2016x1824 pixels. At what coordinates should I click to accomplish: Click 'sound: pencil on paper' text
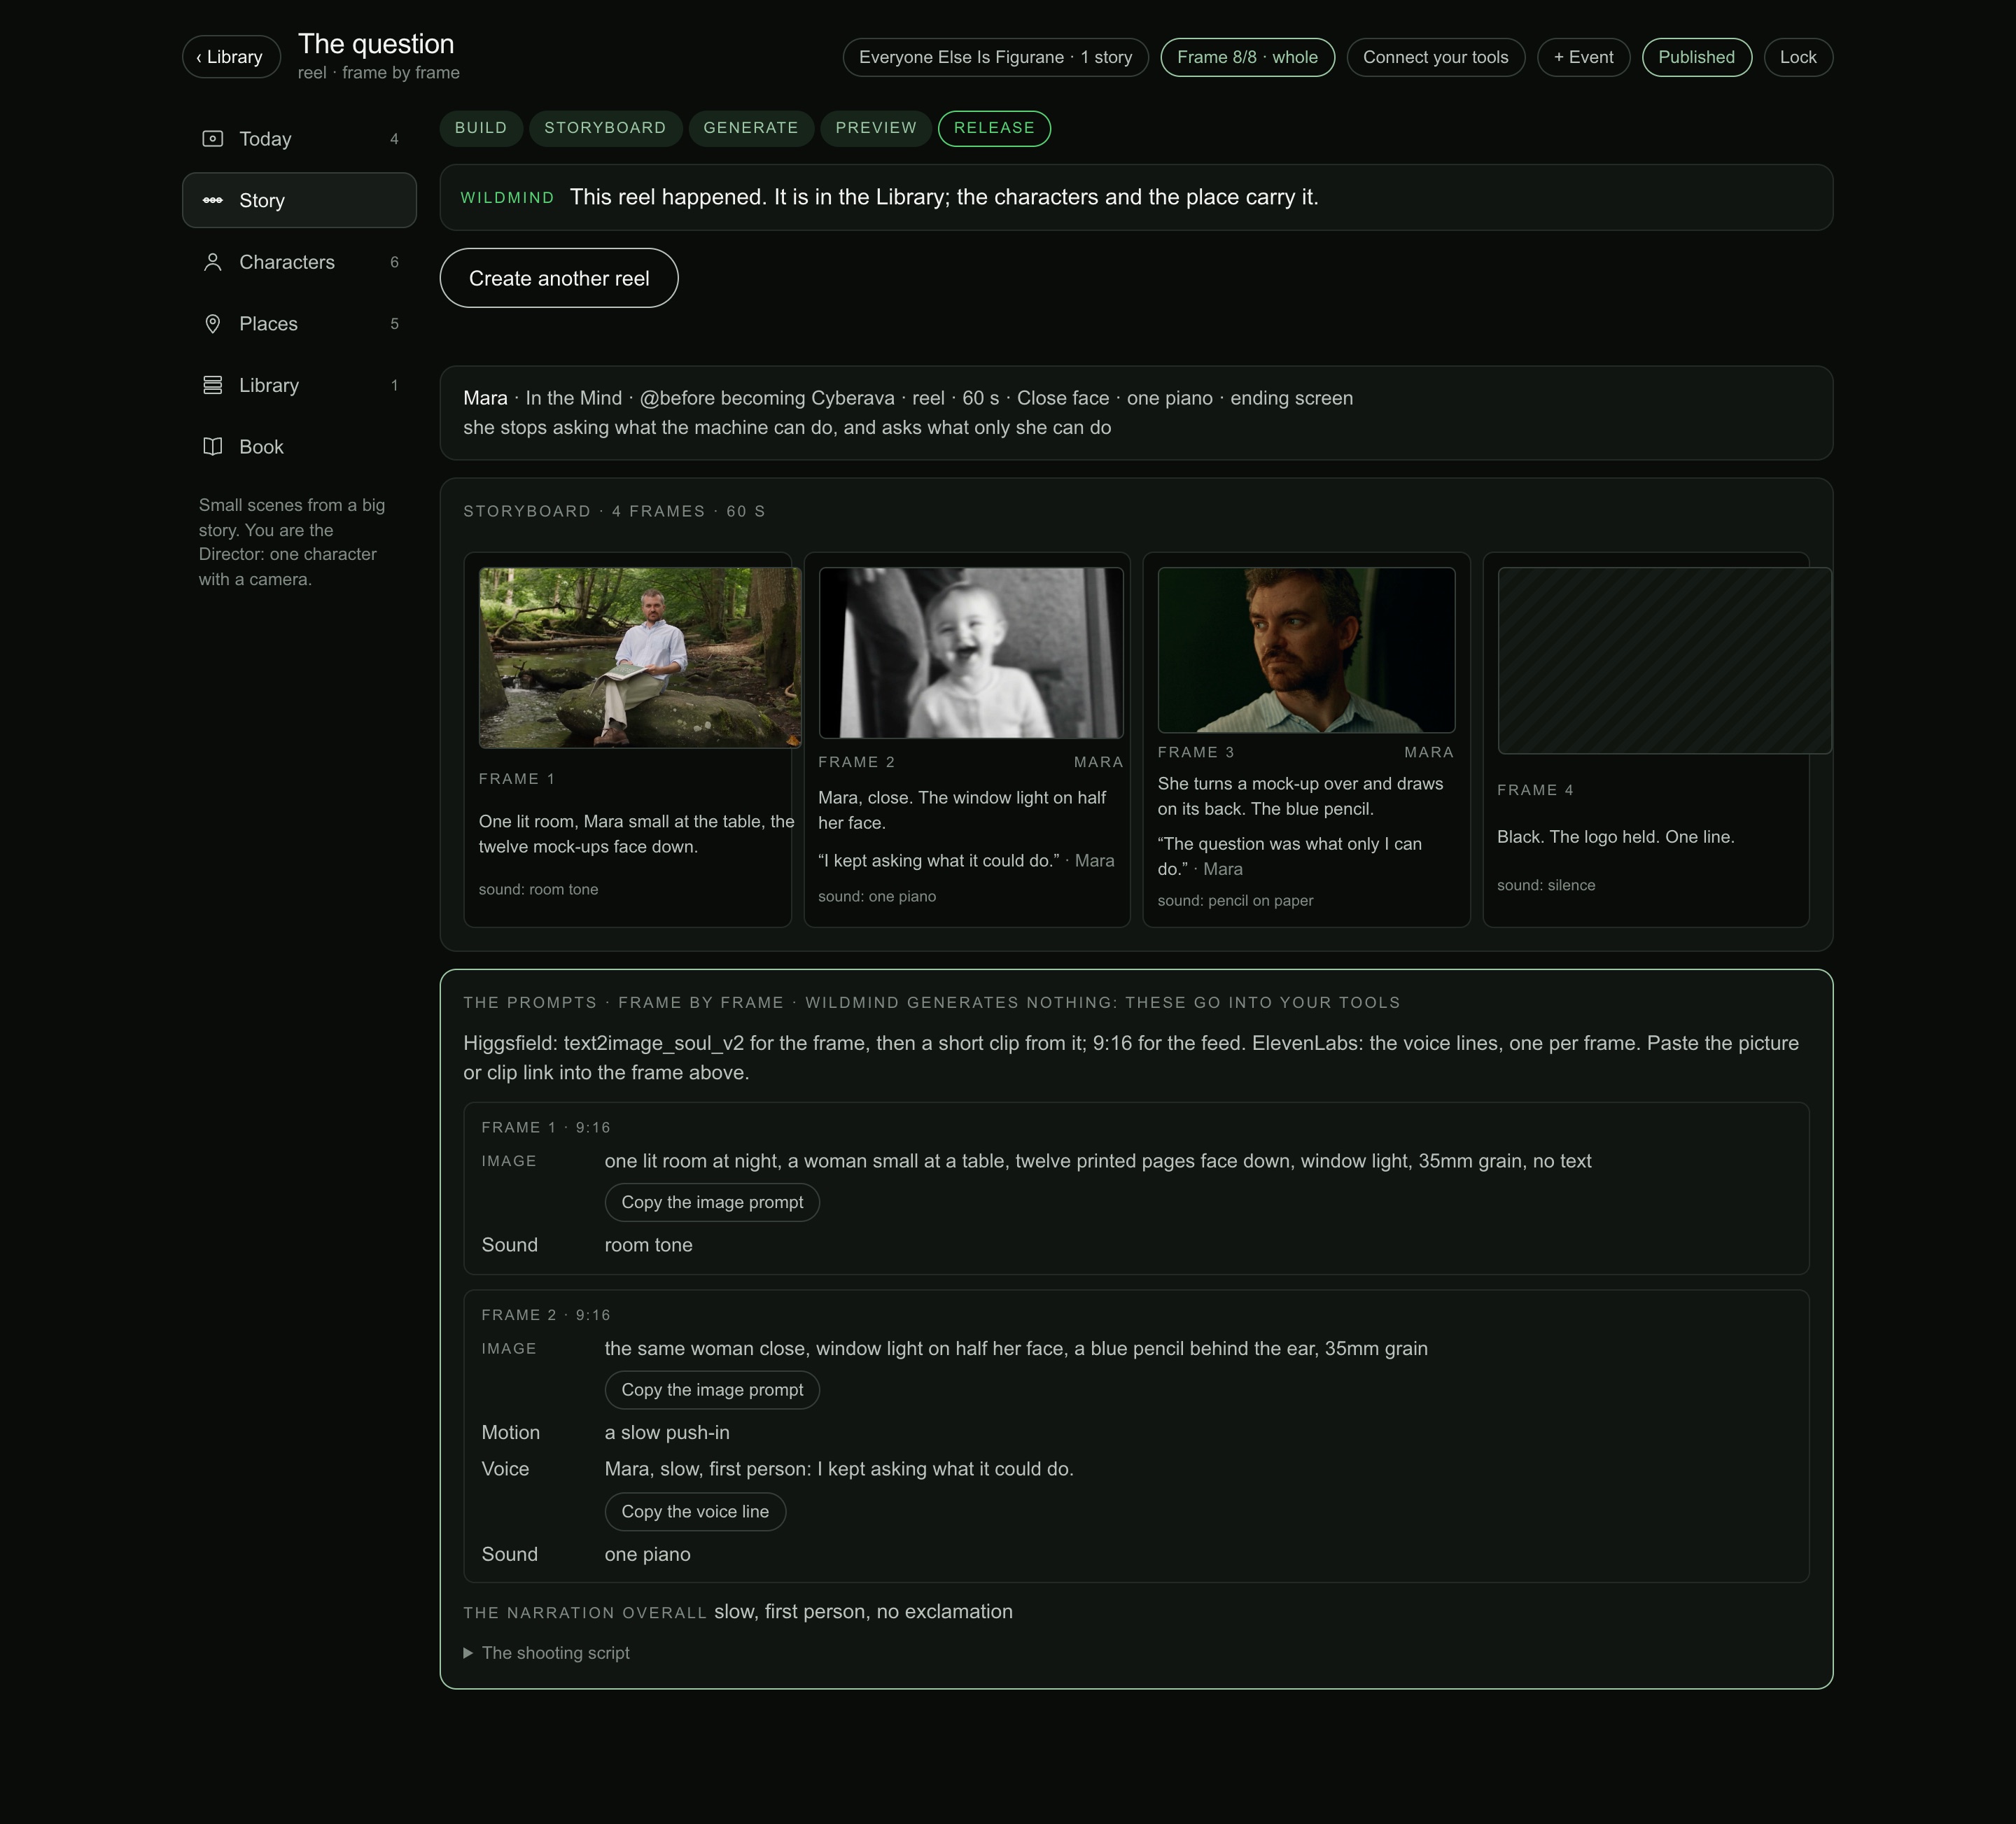1235,900
